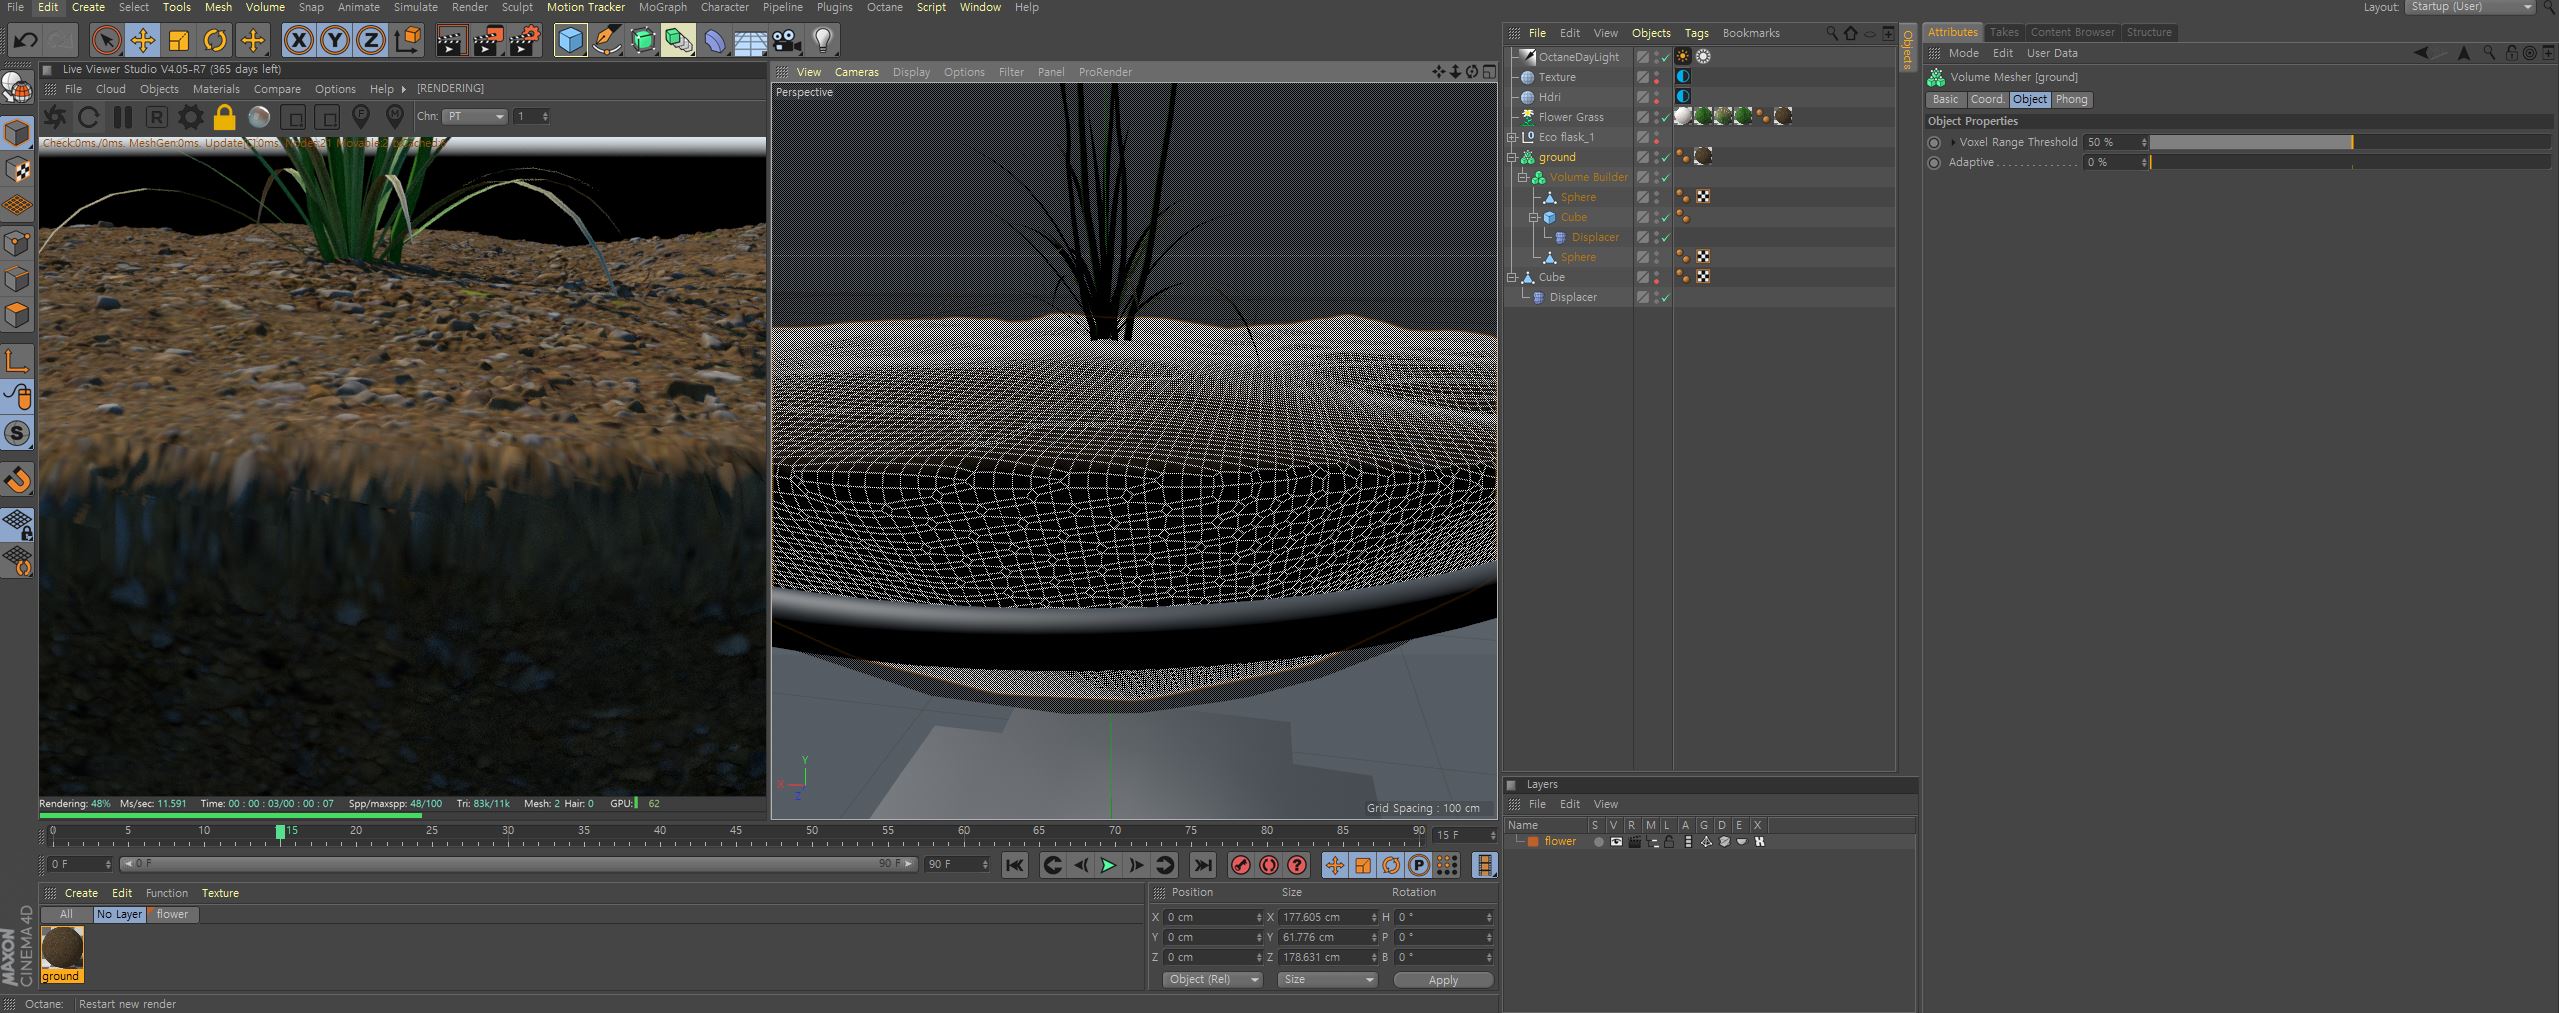Activate the Rotate tool in top toolbar
The image size is (2559, 1013).
click(215, 40)
